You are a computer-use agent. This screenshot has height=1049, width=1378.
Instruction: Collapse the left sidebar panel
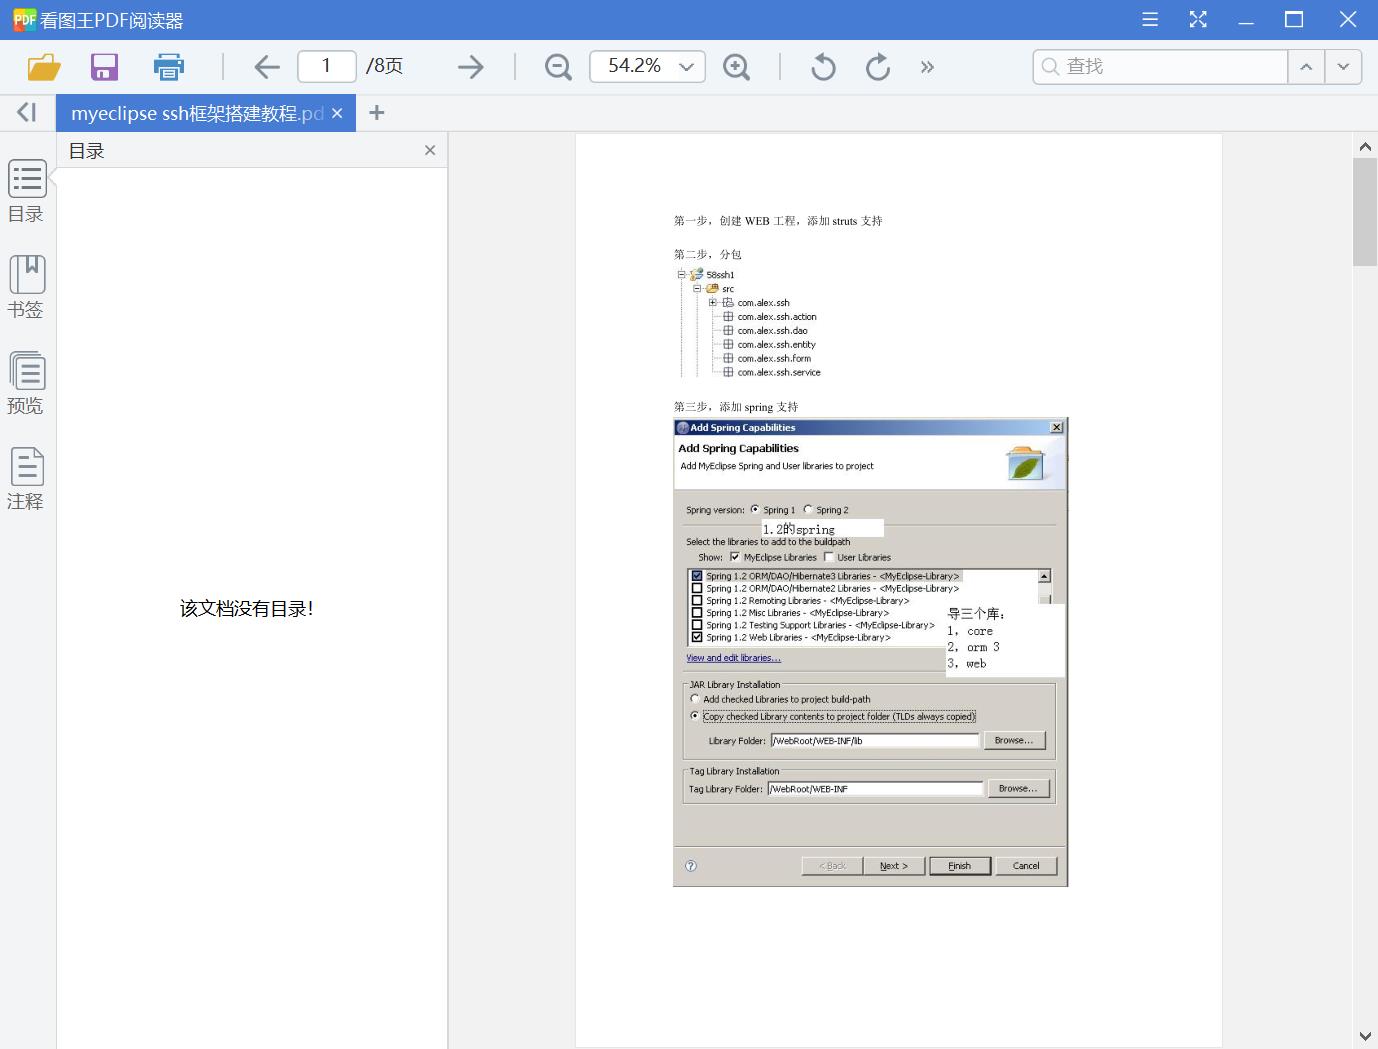[x=27, y=113]
